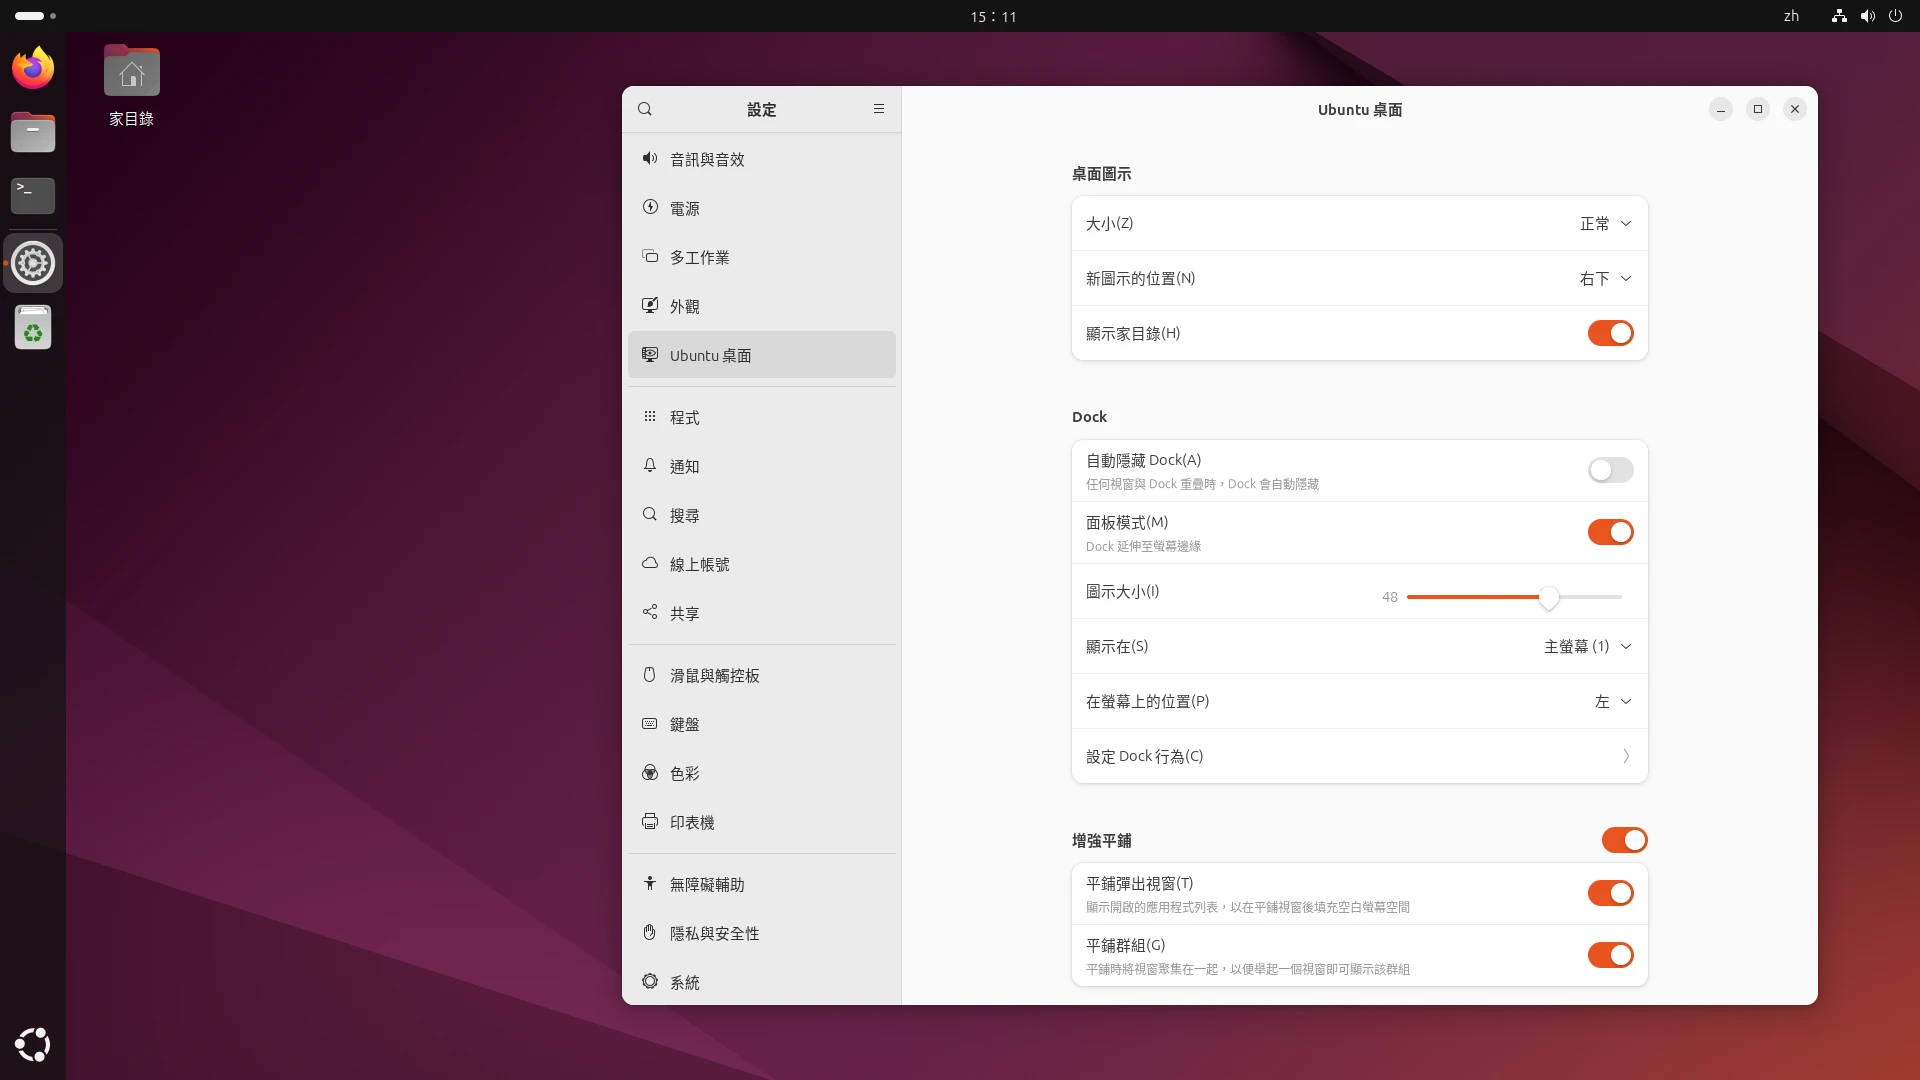Open 設定 Dock 行為 options
The image size is (1920, 1080).
1357,756
